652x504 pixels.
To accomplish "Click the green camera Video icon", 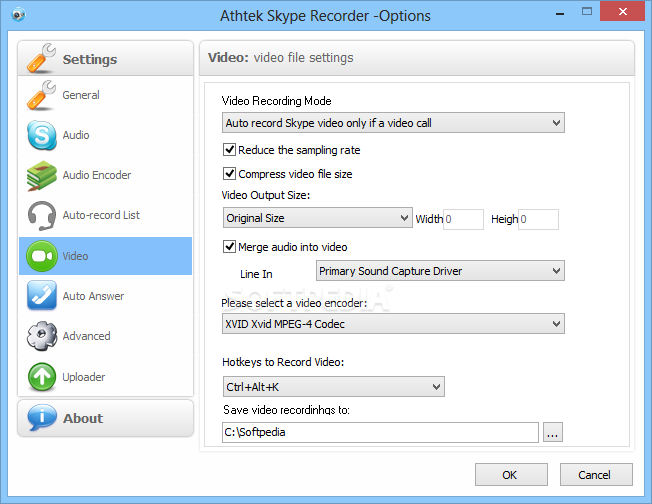I will pos(42,256).
